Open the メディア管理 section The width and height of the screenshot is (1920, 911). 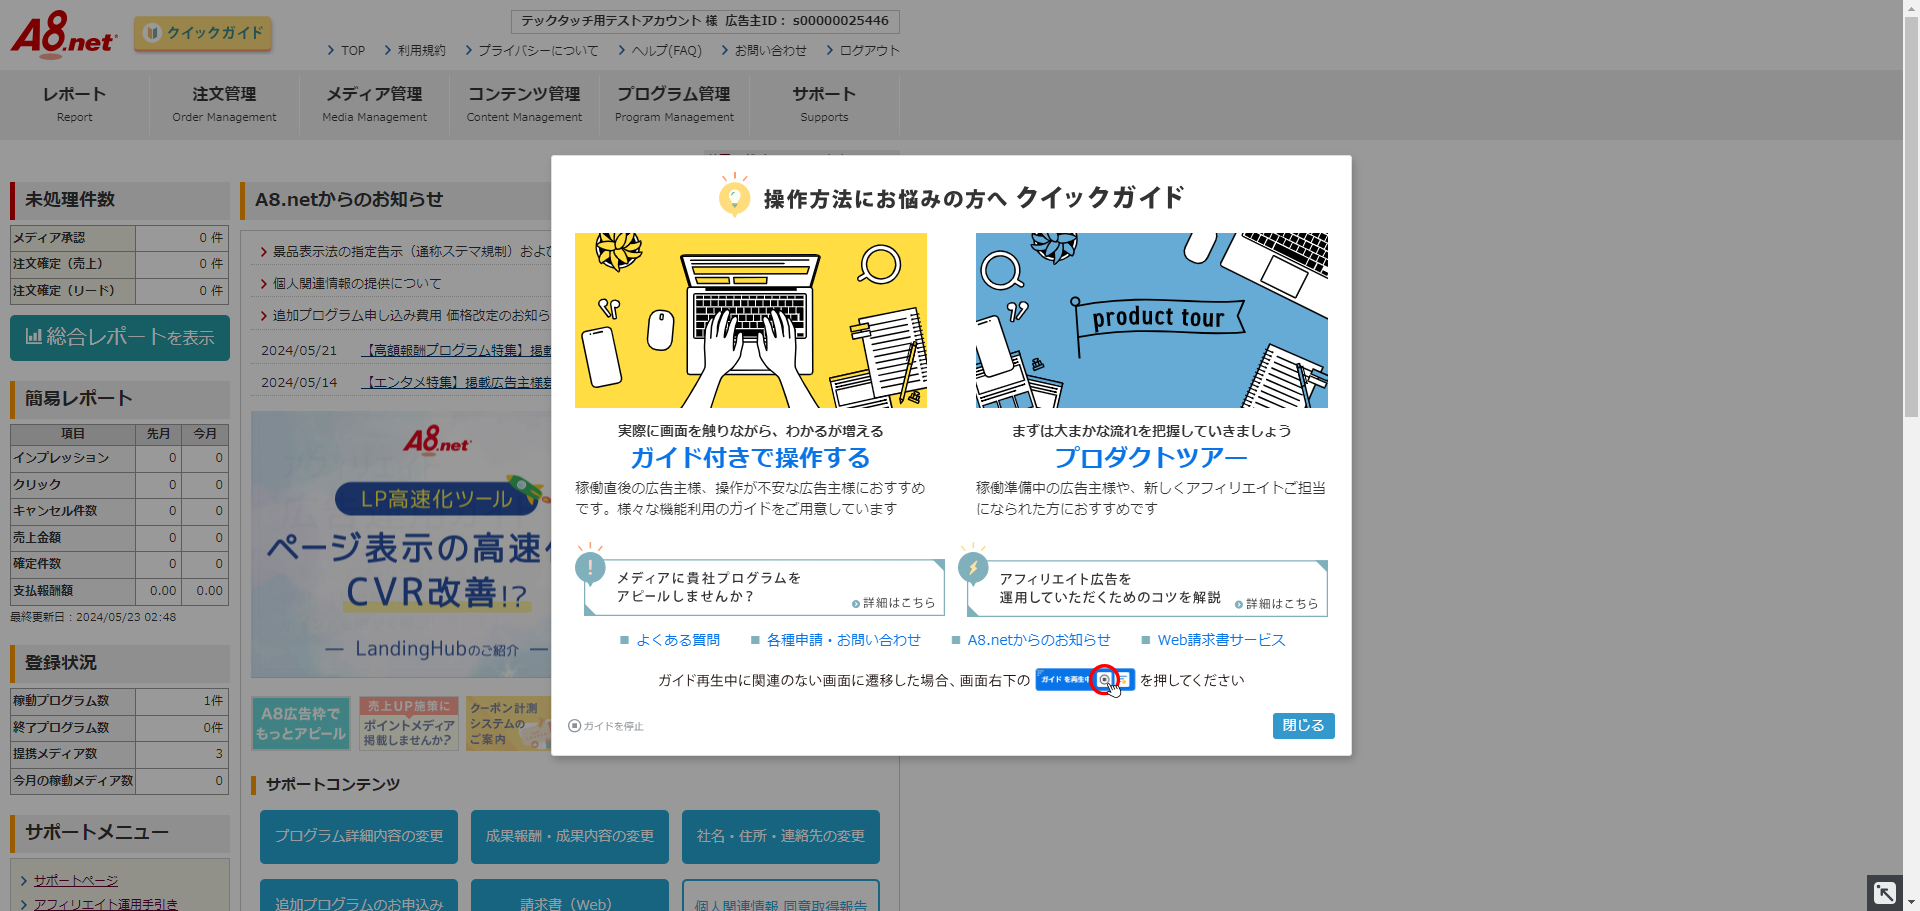pos(373,104)
